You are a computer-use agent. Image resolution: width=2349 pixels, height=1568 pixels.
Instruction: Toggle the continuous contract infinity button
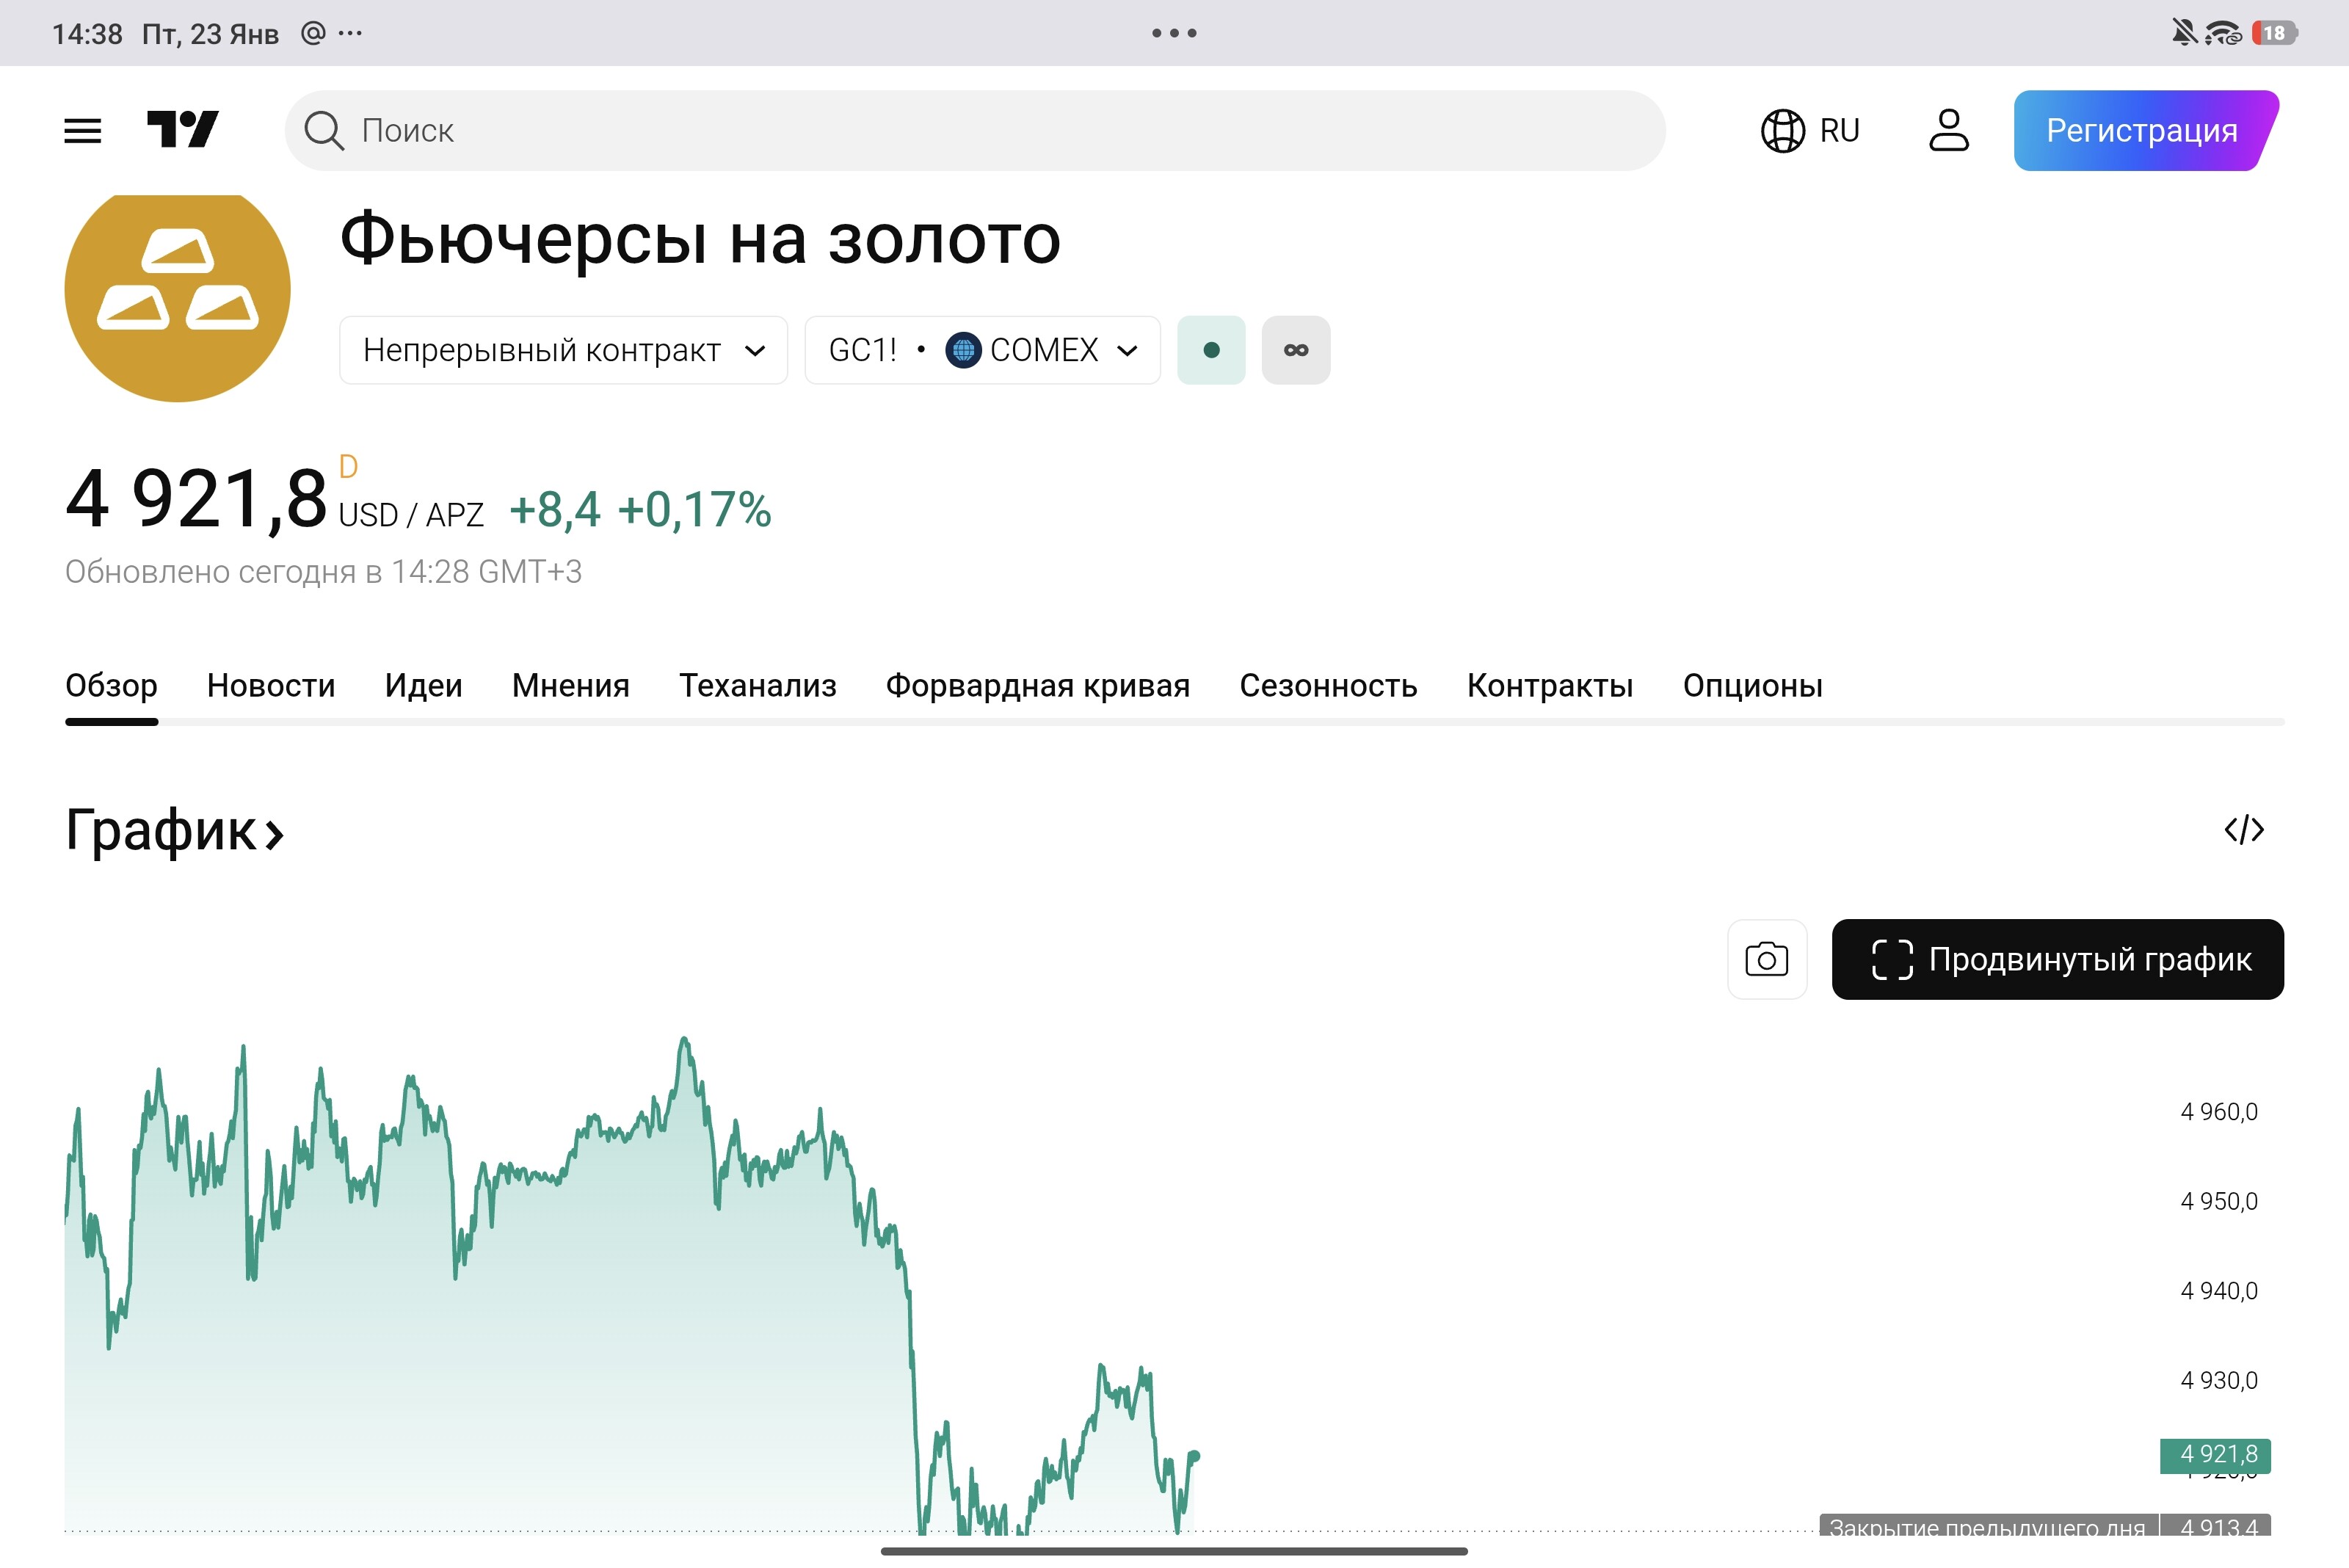(1295, 350)
